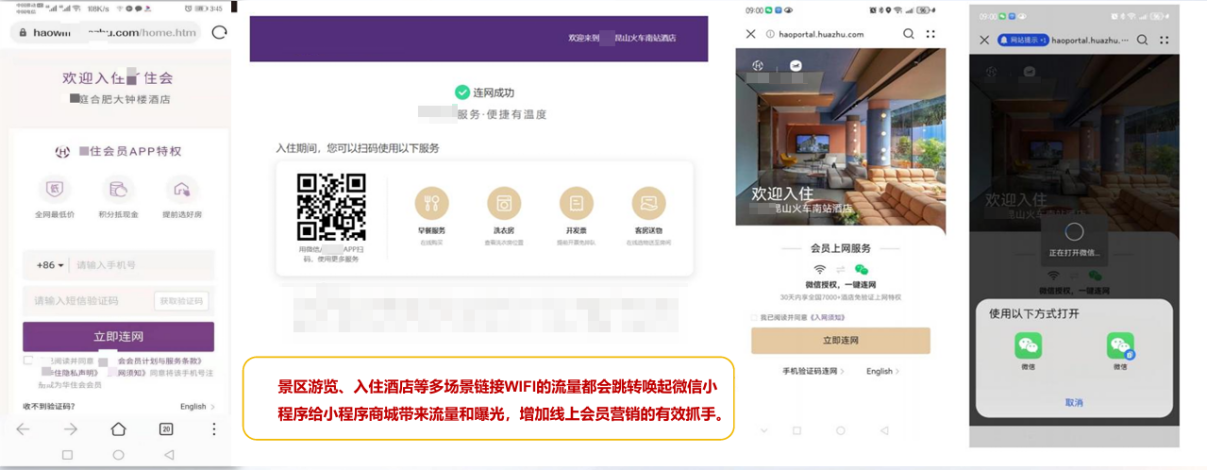Open the tab counter showing 20

pos(166,429)
